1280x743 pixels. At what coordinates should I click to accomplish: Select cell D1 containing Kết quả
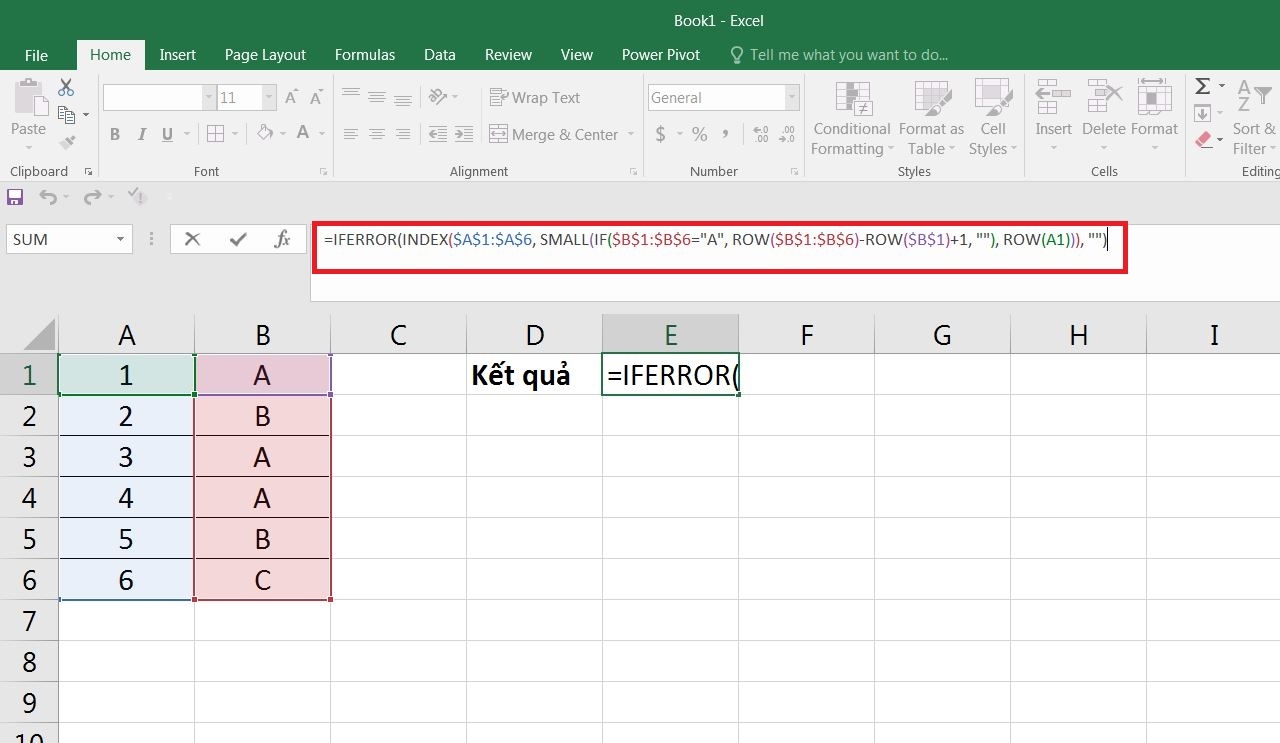(534, 374)
